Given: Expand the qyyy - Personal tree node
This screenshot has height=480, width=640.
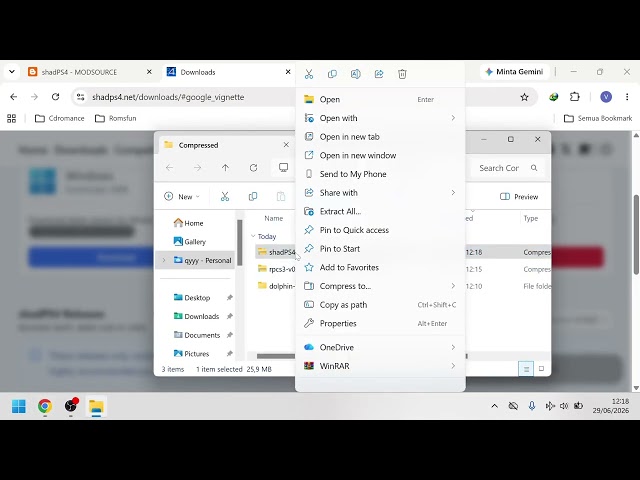Looking at the screenshot, I should coord(164,260).
